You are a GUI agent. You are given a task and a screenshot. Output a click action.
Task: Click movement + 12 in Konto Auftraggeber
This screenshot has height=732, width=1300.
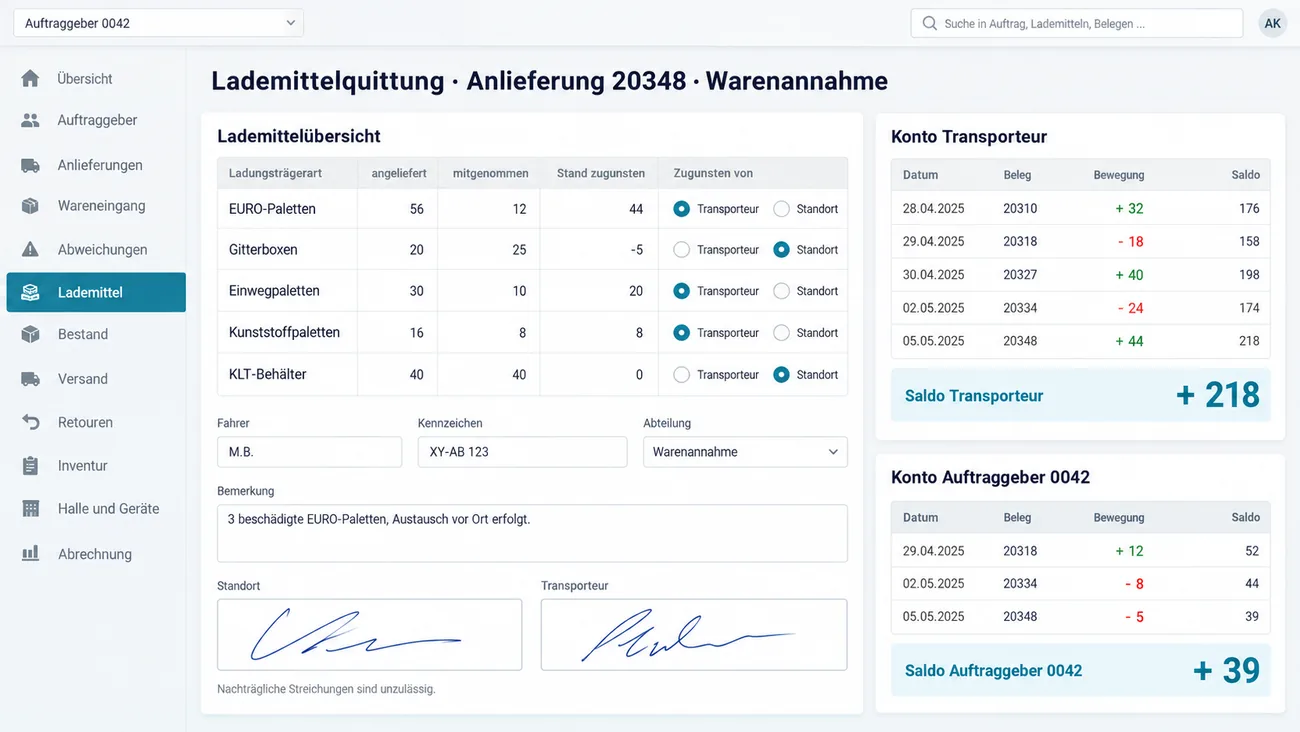point(1129,551)
